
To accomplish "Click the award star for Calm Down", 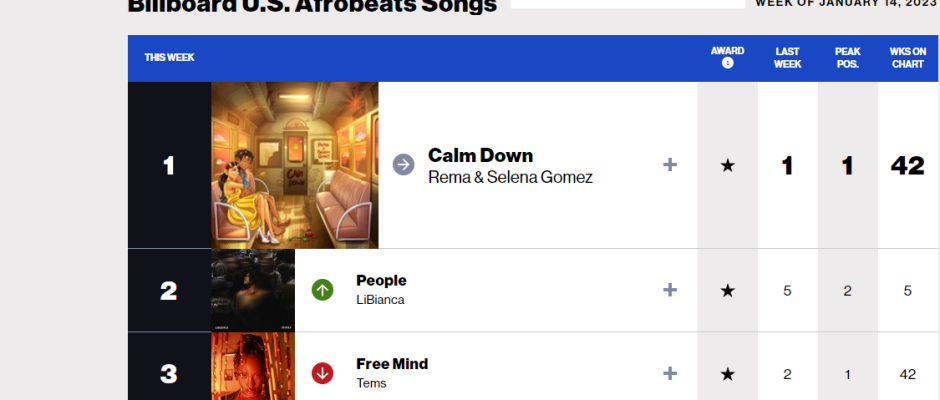I will tap(727, 166).
